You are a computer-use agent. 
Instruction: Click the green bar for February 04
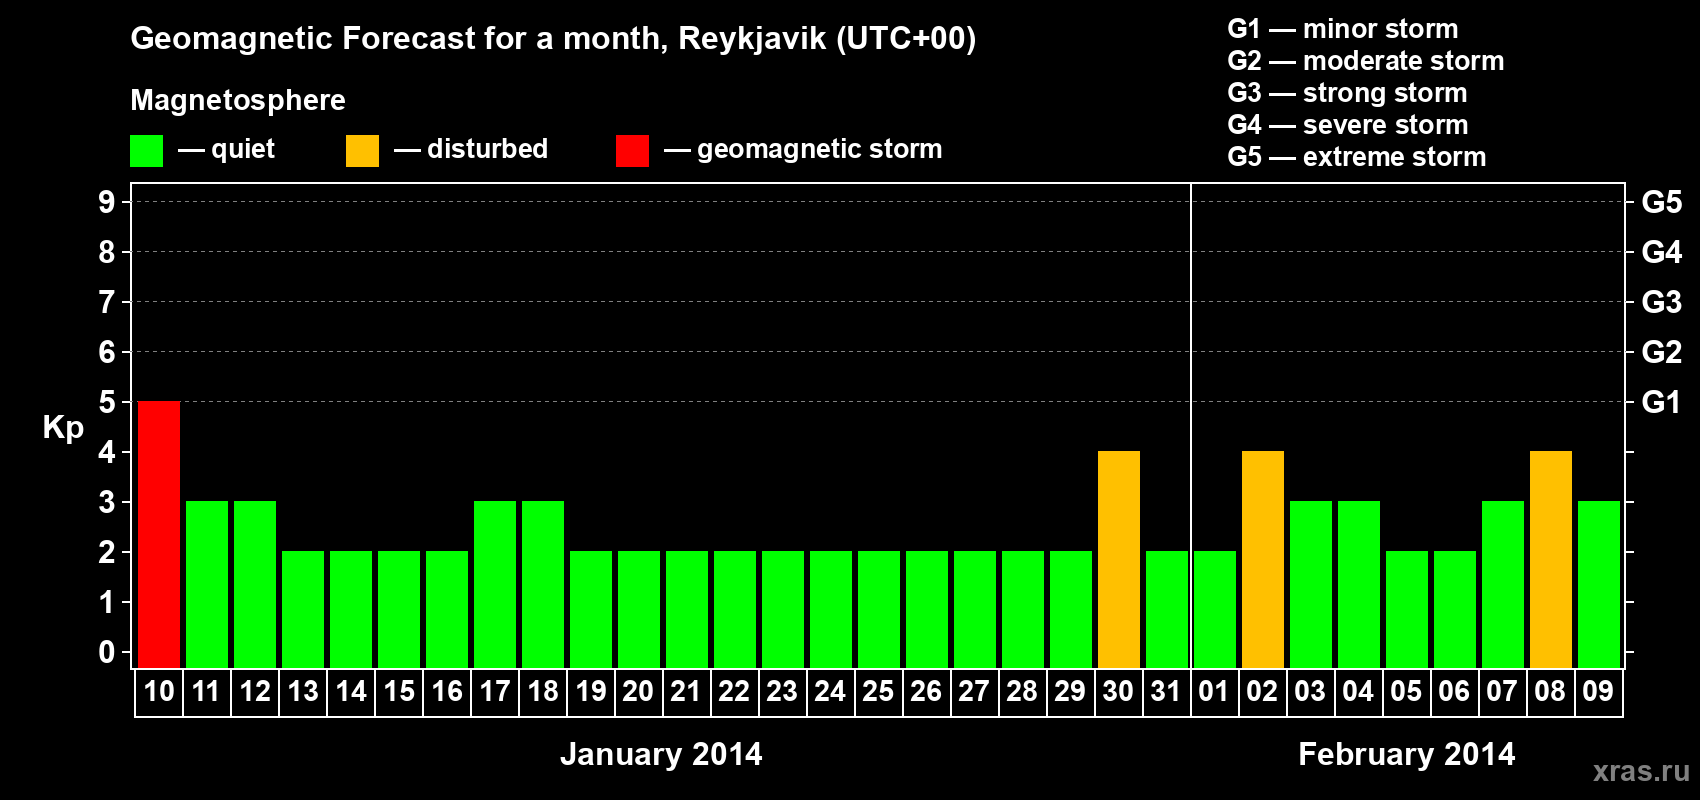[x=1359, y=584]
